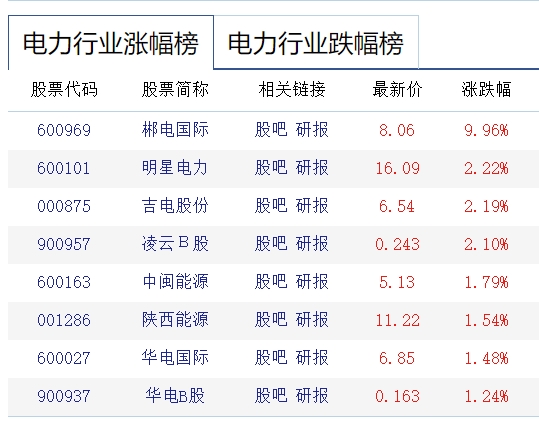Open stock code 001286
The width and height of the screenshot is (539, 425).
pos(64,320)
